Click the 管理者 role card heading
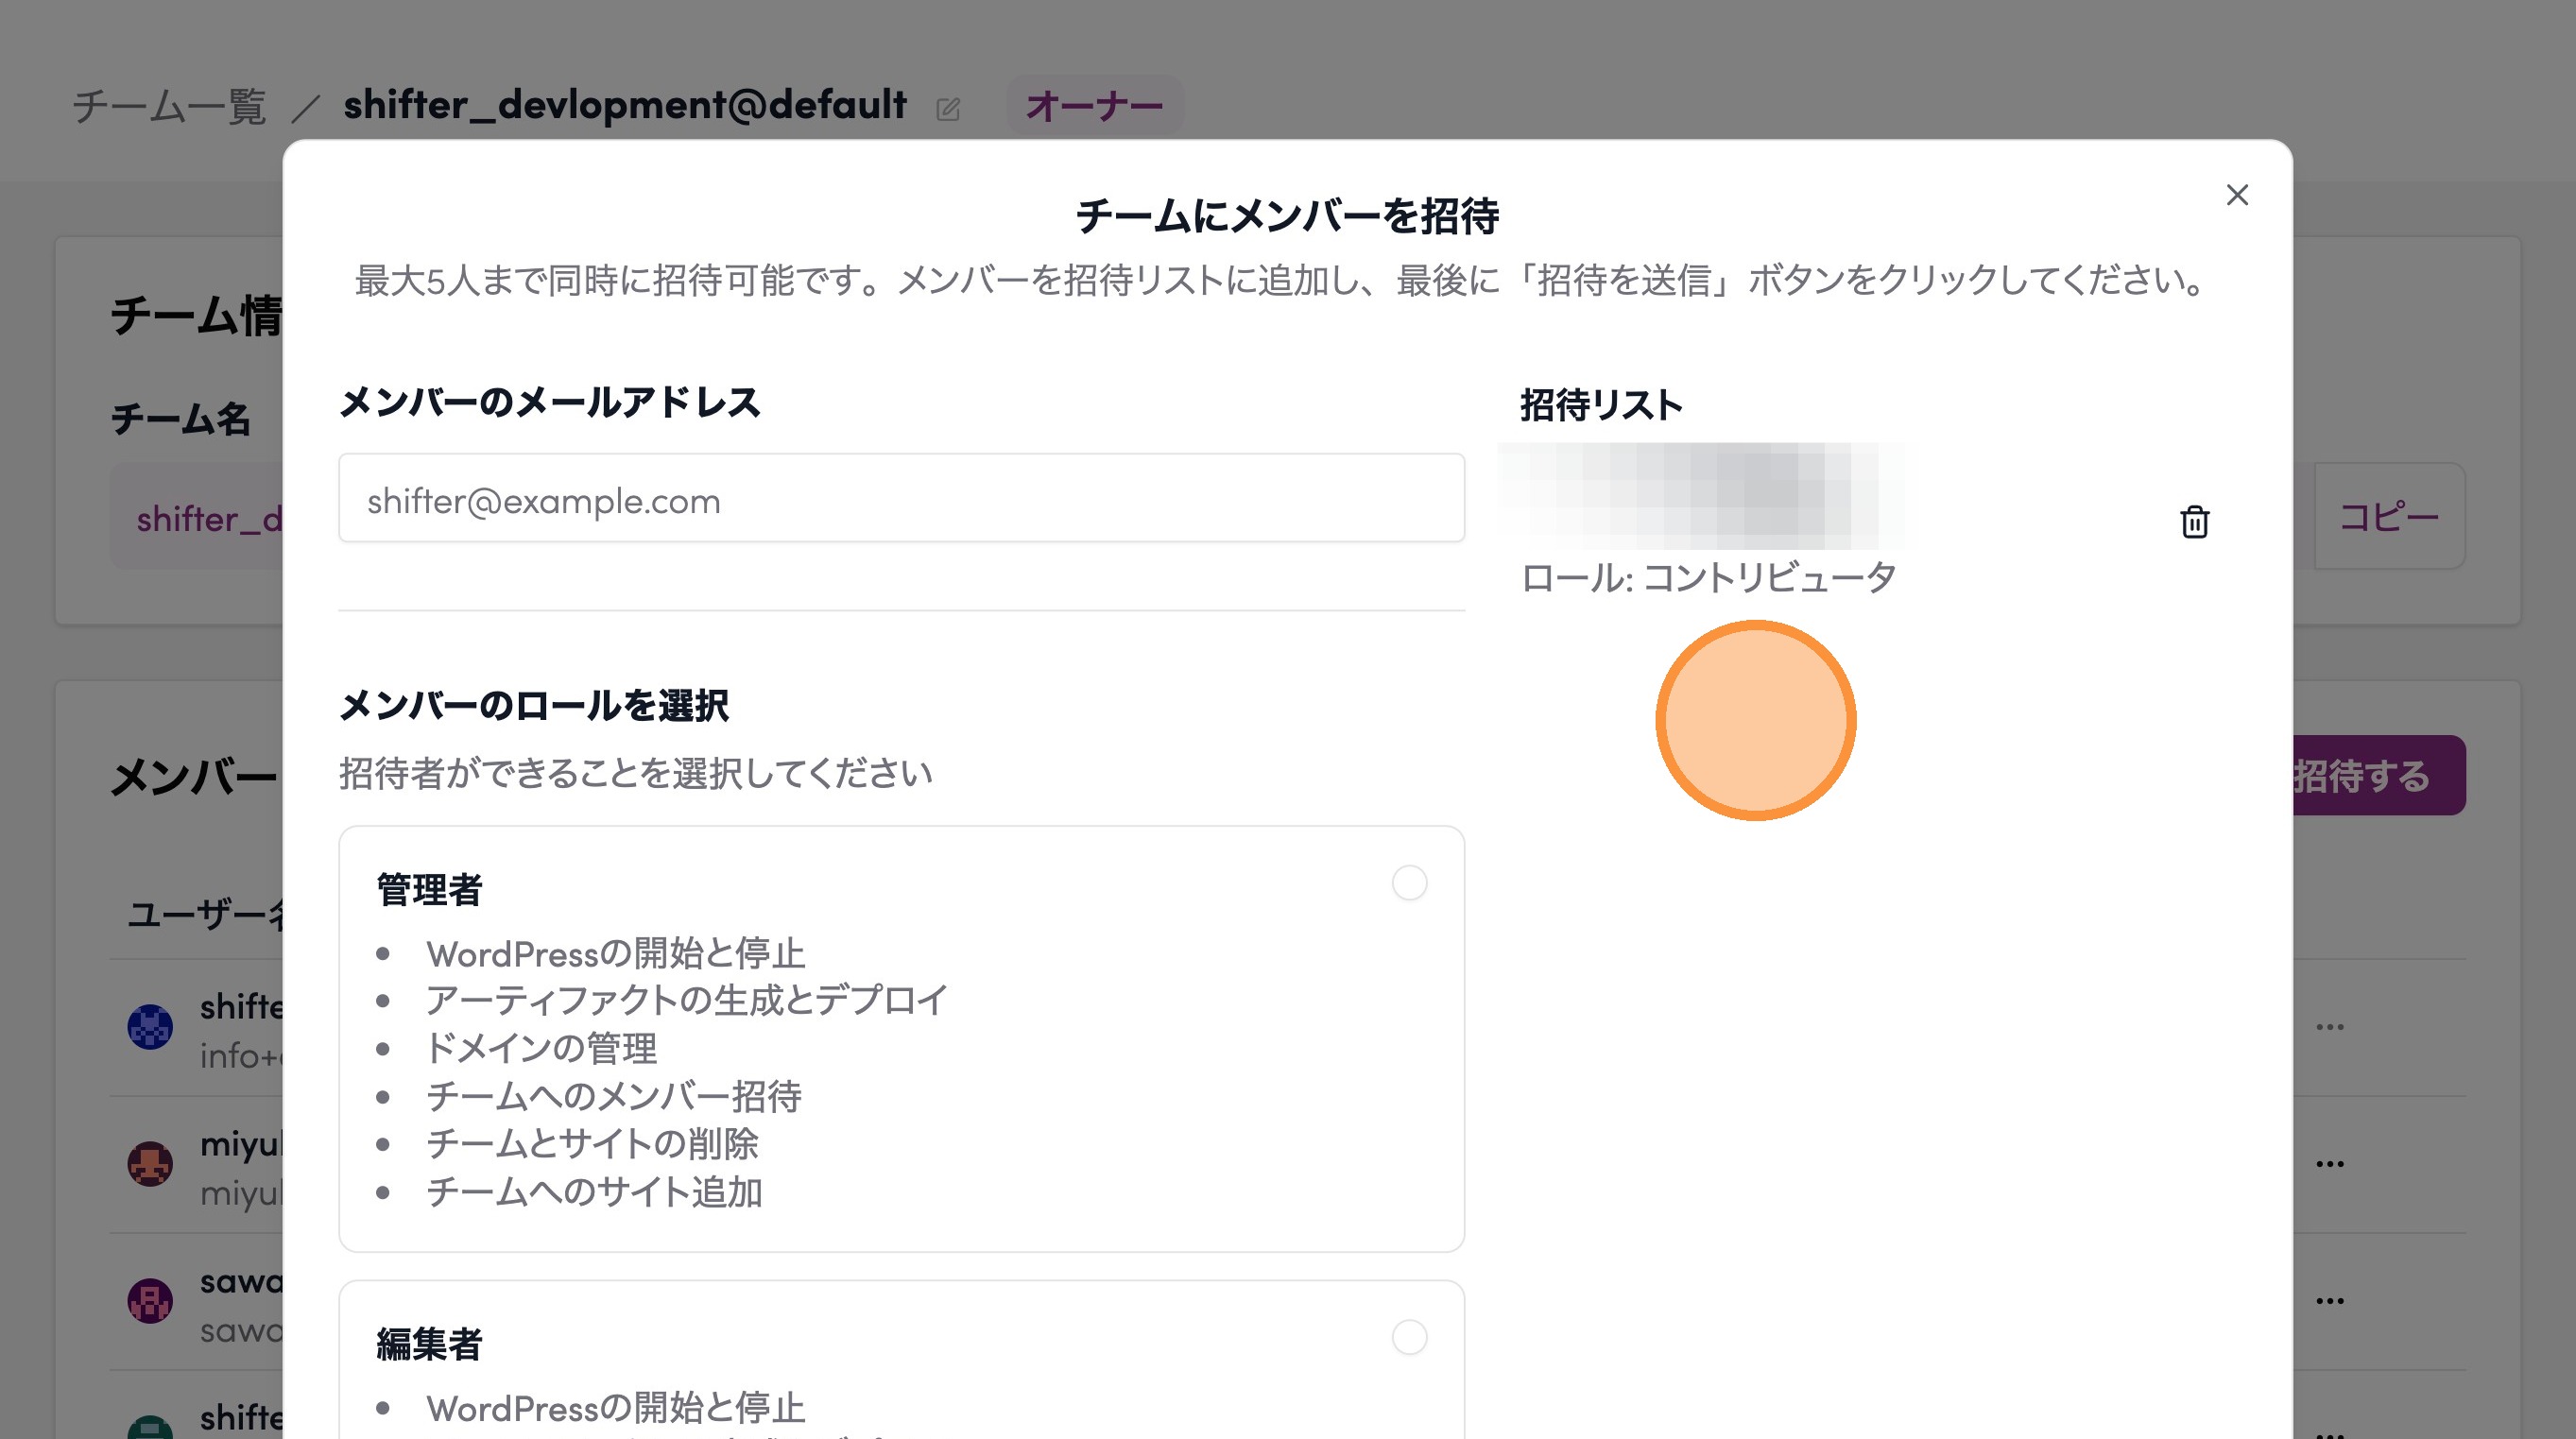Screen dimensions: 2576x1439 tap(429, 889)
